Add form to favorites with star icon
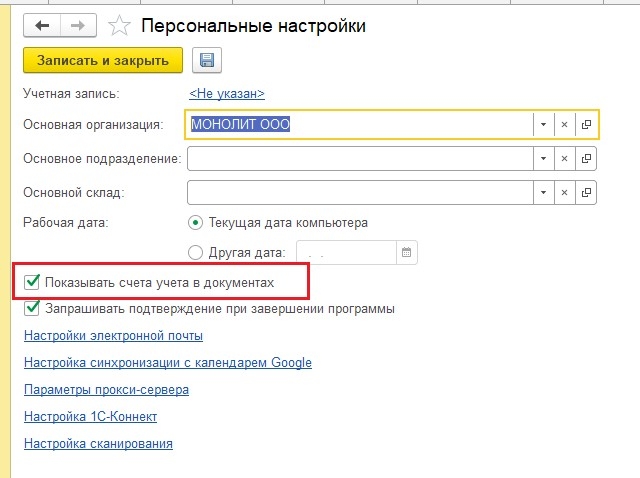 click(119, 26)
